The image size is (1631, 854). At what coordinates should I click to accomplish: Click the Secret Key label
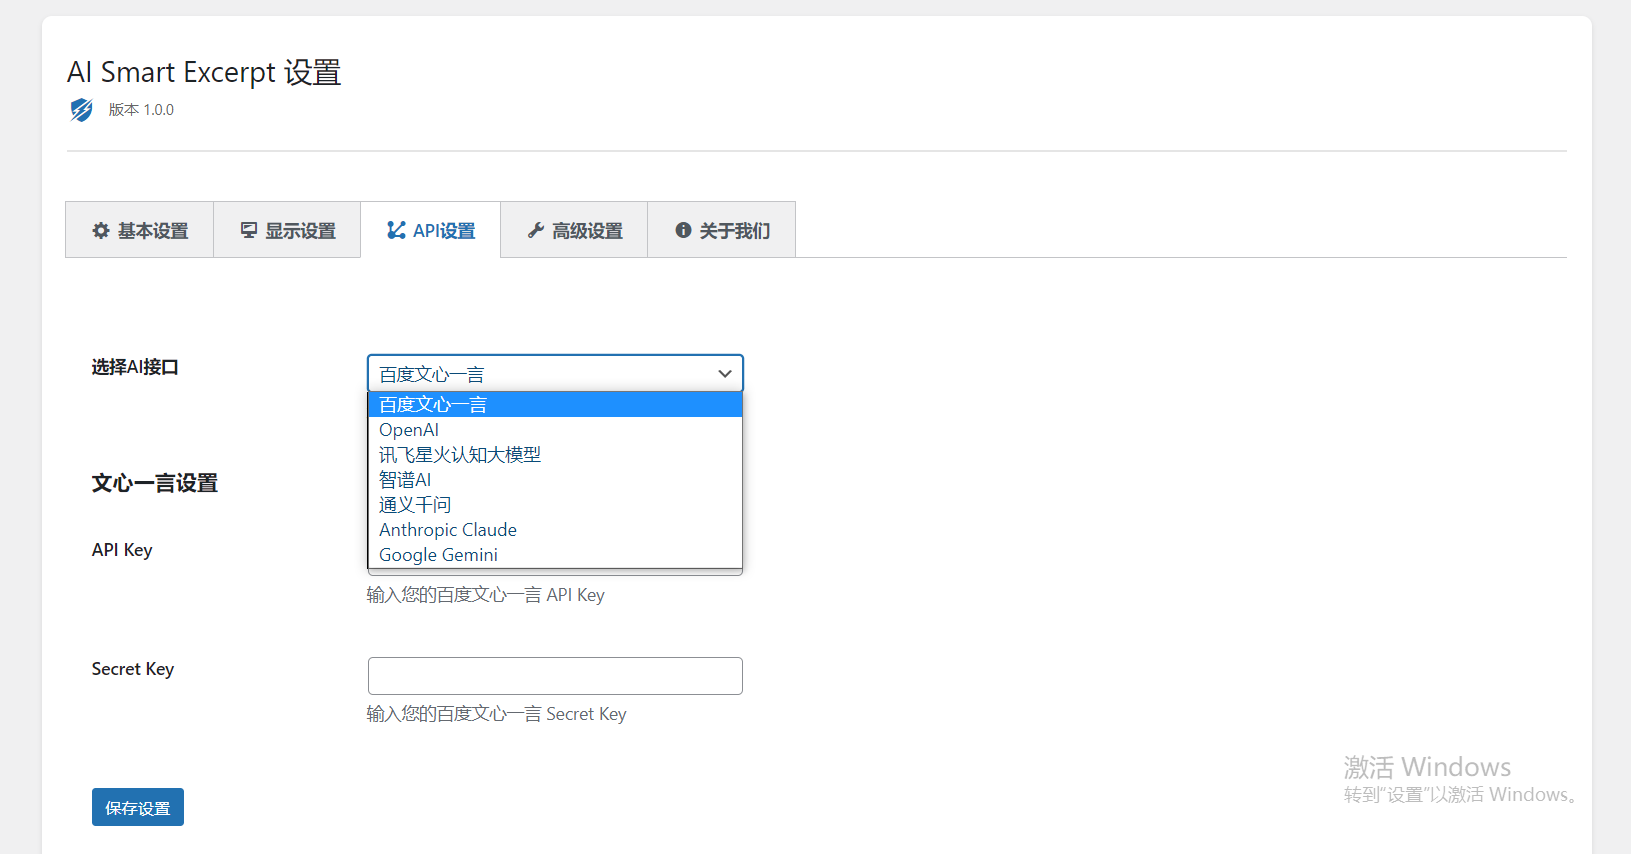(133, 669)
